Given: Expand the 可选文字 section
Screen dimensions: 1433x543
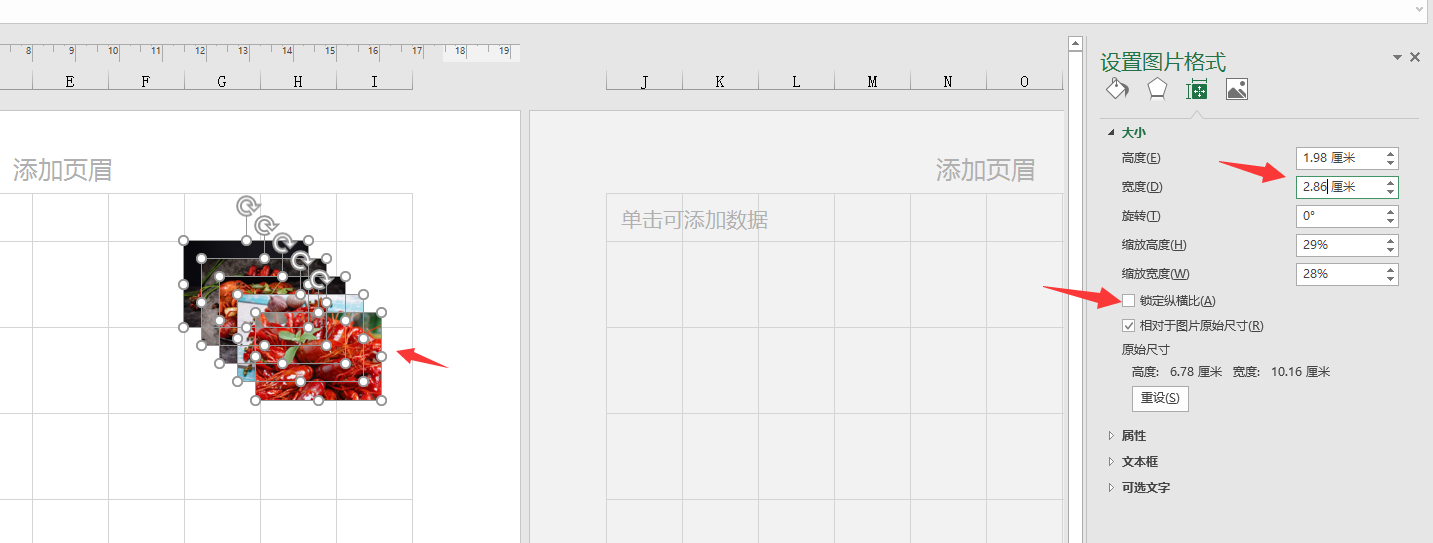Looking at the screenshot, I should pyautogui.click(x=1110, y=488).
